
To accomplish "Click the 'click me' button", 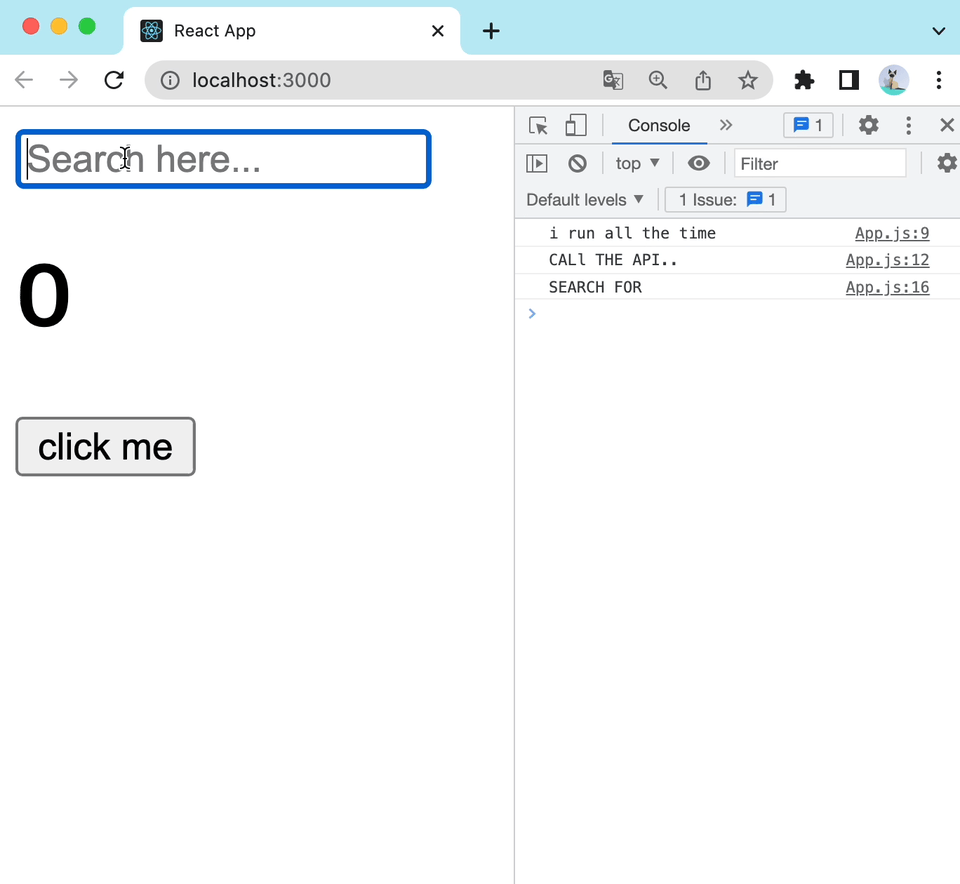I will click(x=105, y=447).
